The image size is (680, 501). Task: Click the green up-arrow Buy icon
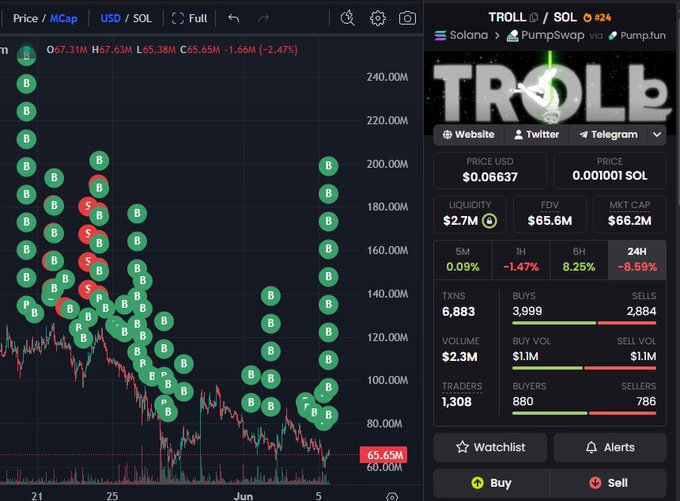click(x=477, y=483)
